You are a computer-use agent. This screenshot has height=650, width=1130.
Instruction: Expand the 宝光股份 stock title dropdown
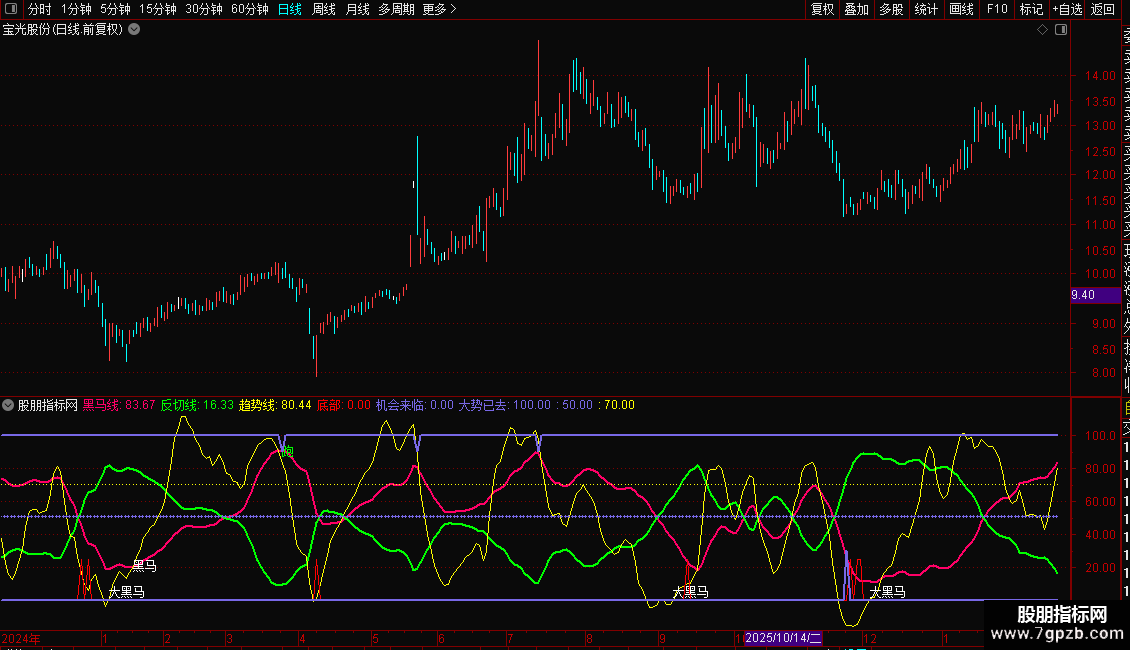pos(134,30)
